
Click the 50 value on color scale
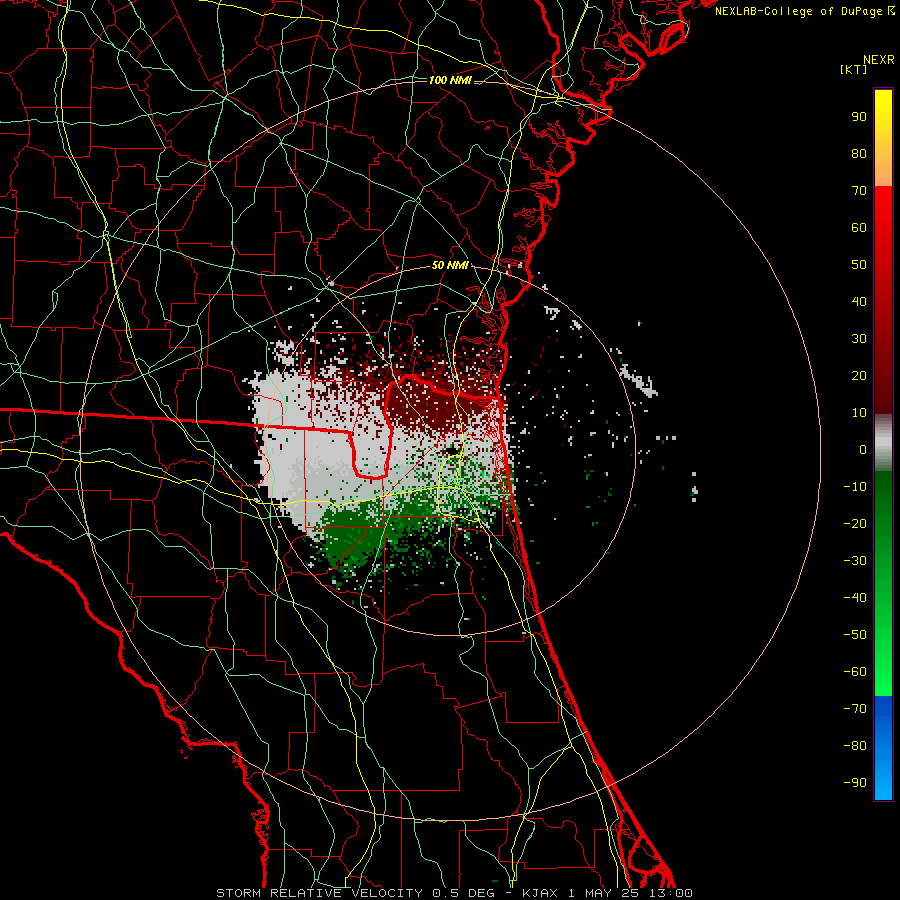pyautogui.click(x=859, y=265)
